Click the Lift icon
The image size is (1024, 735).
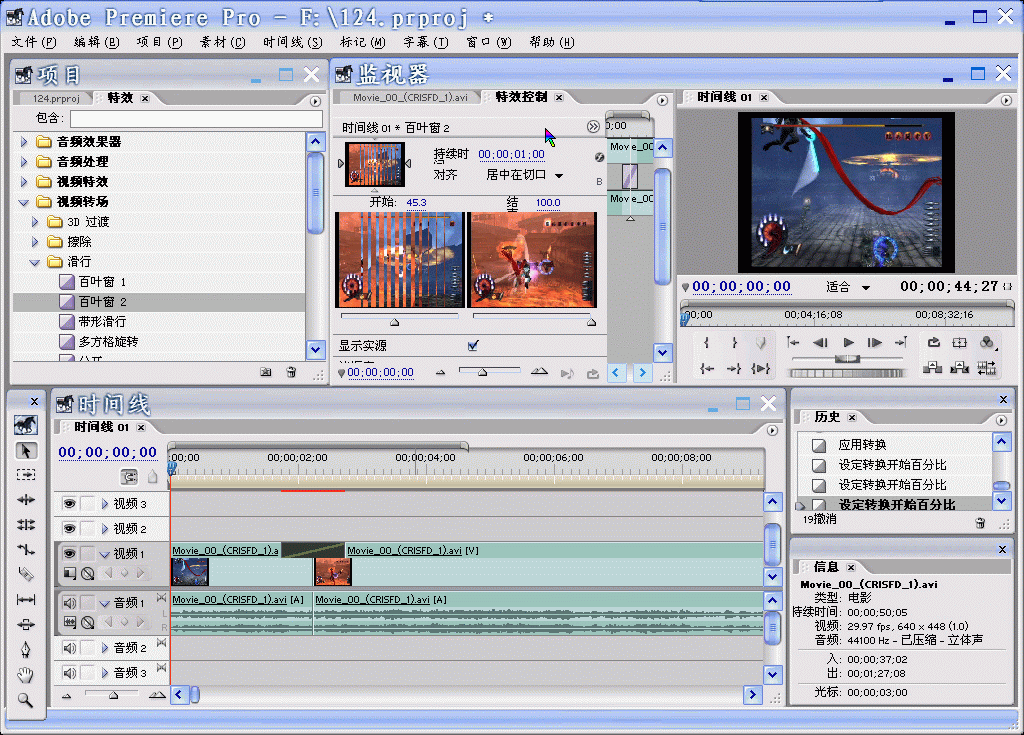[x=933, y=368]
